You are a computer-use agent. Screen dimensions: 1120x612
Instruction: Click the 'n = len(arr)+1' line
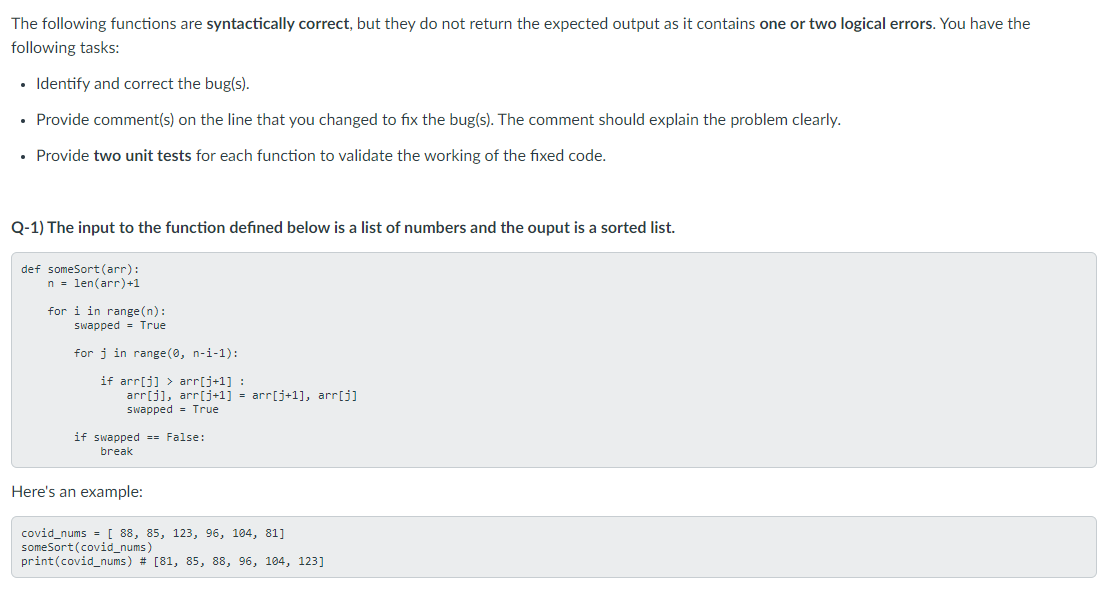click(94, 284)
